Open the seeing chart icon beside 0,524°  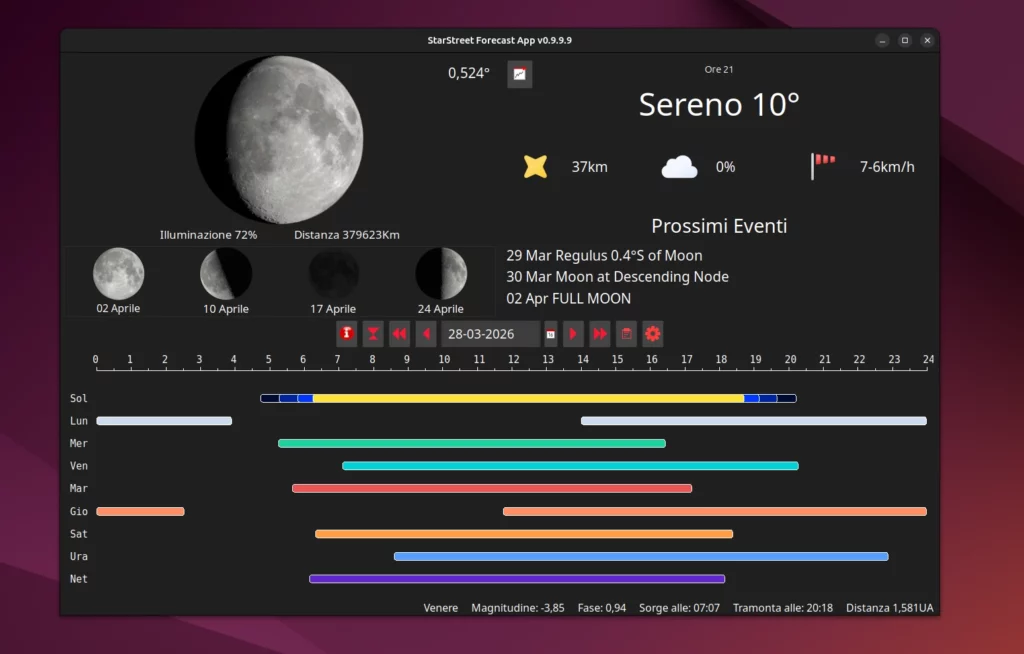coord(519,73)
